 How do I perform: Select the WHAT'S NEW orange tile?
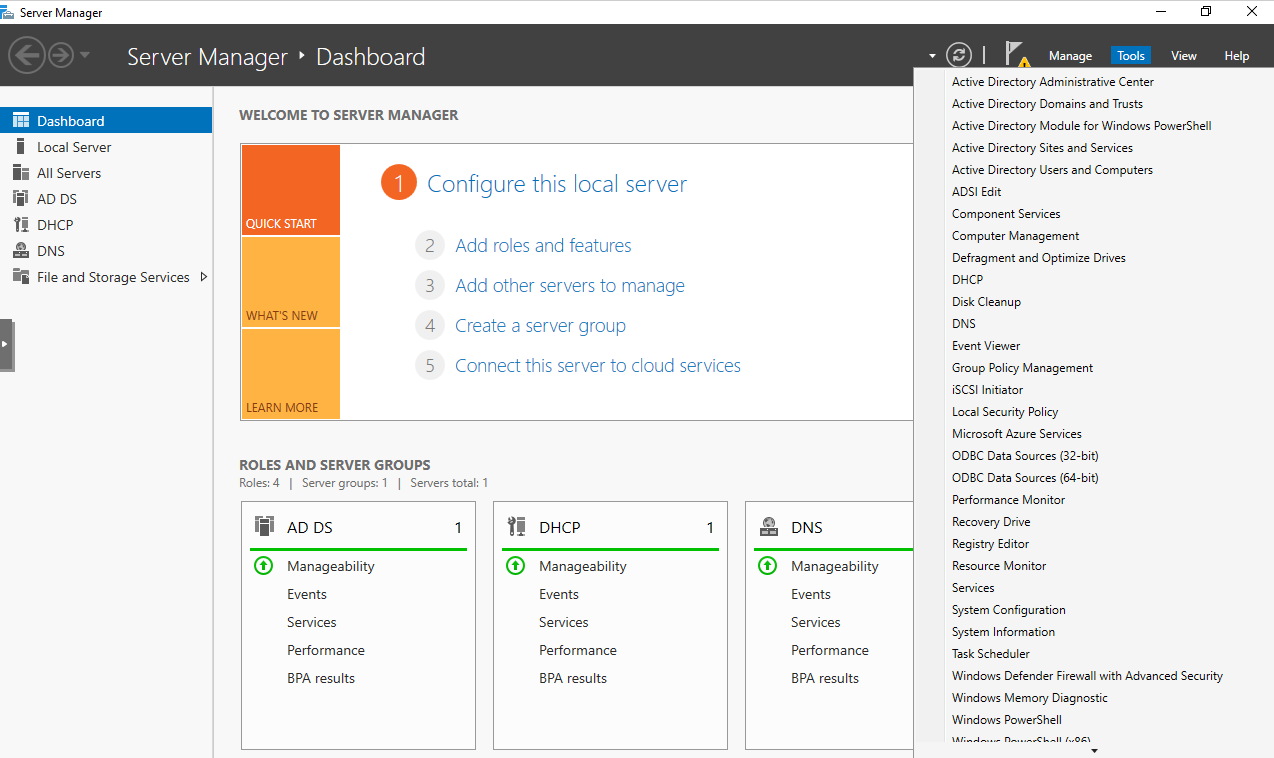(290, 282)
